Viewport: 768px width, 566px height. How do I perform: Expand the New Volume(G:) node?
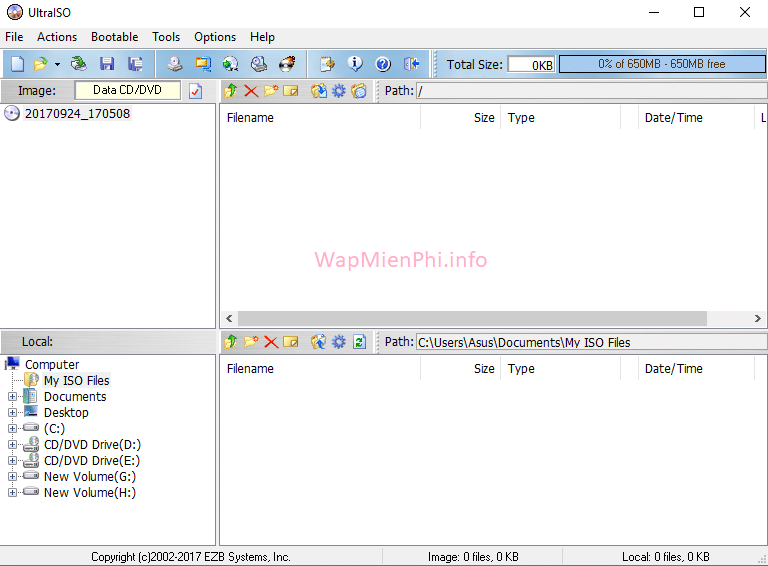(13, 476)
